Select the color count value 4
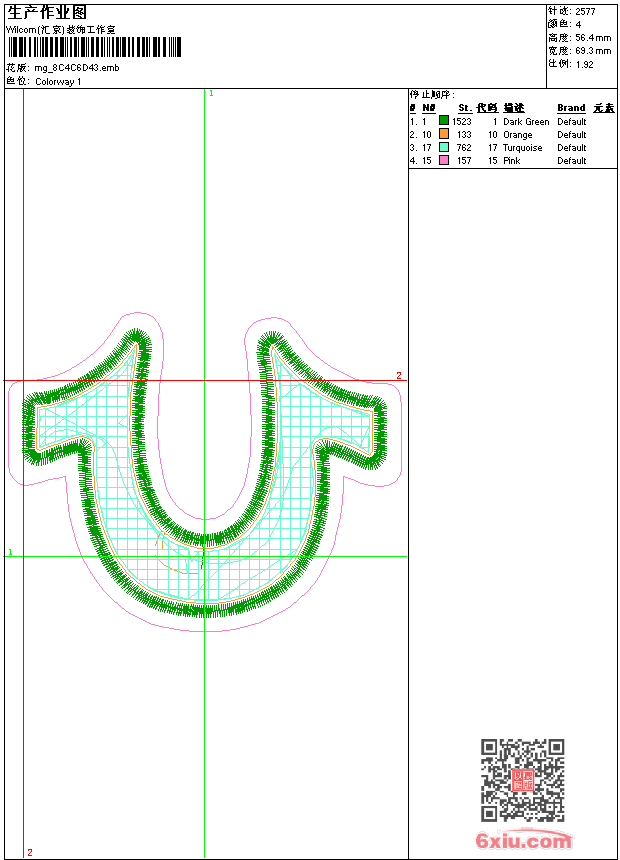620x860 pixels. (x=578, y=24)
